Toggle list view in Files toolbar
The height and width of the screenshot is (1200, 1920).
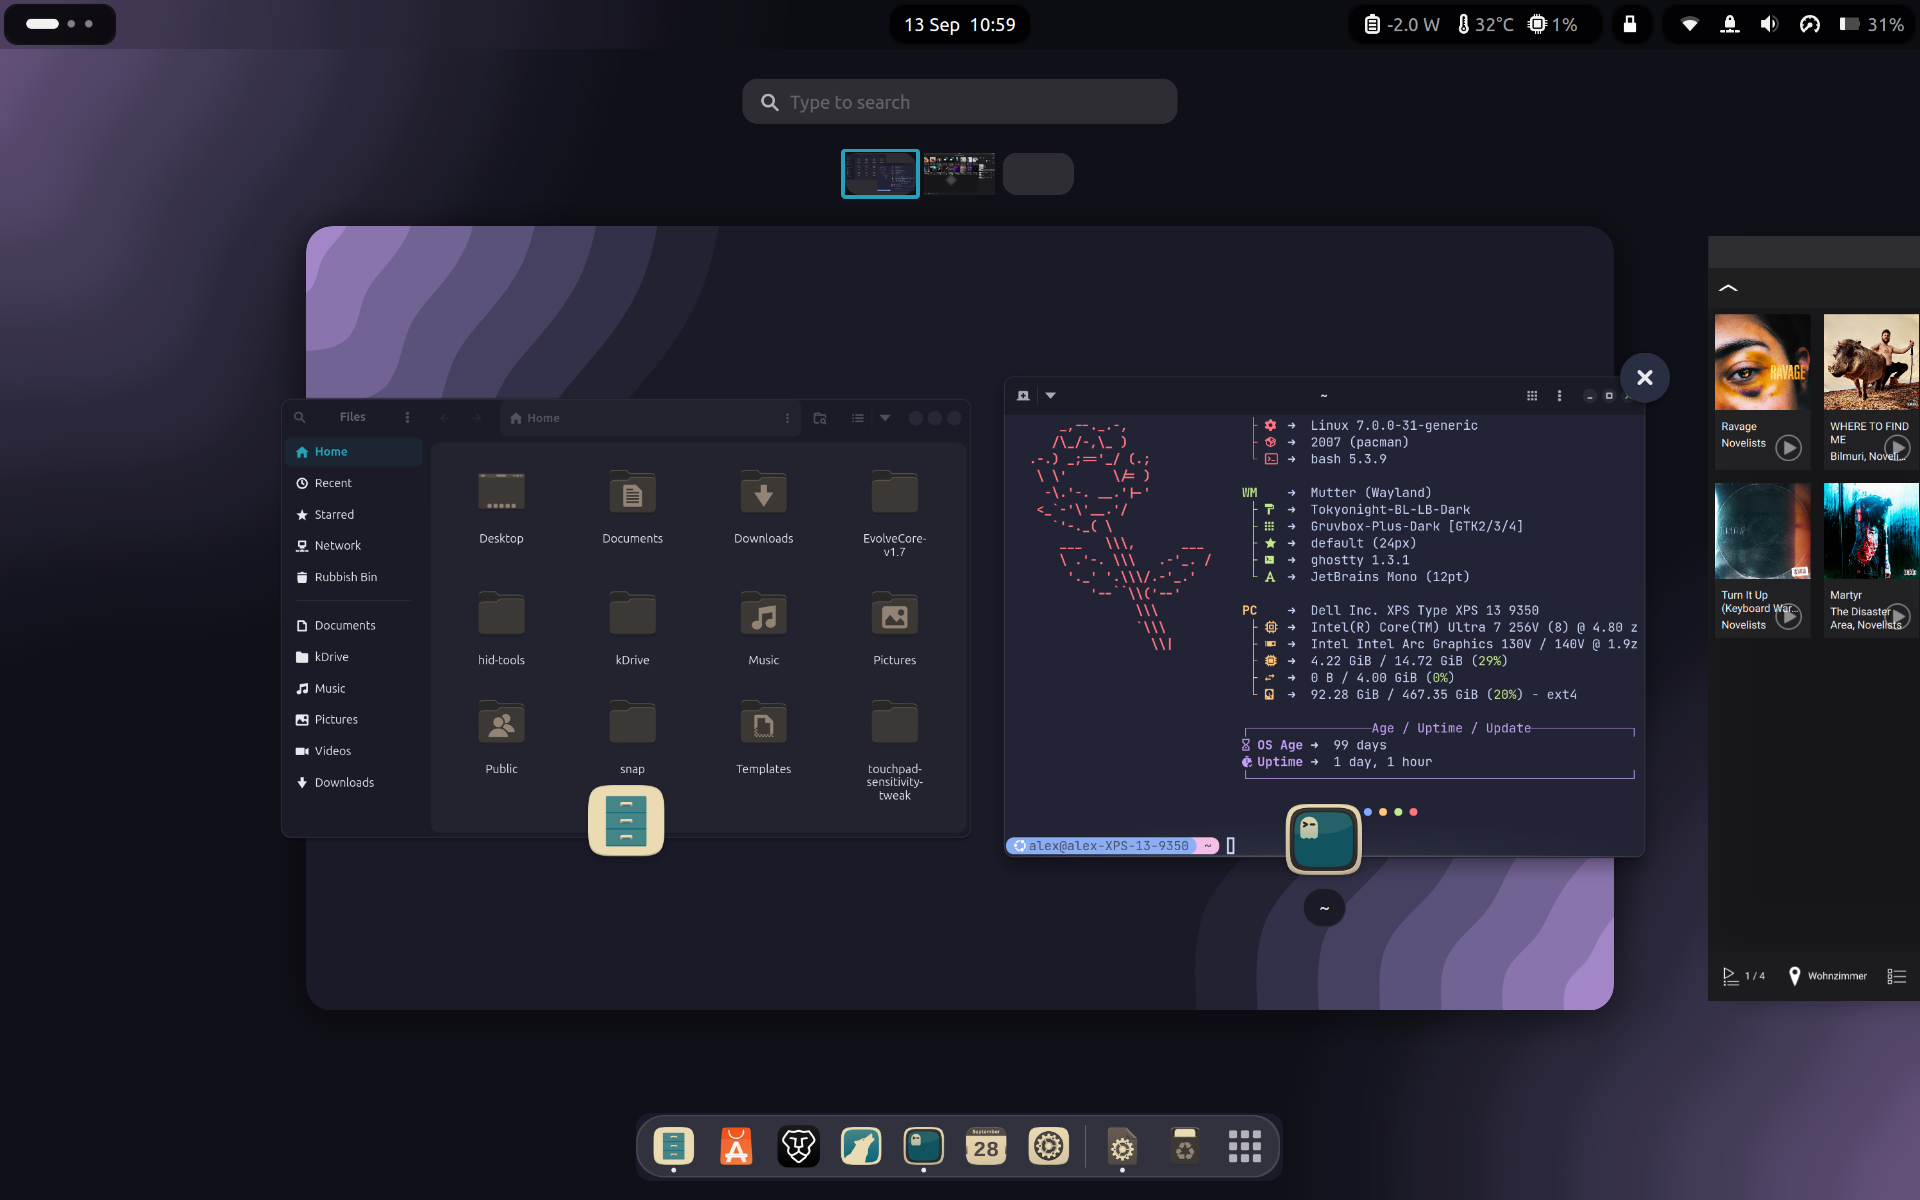857,418
